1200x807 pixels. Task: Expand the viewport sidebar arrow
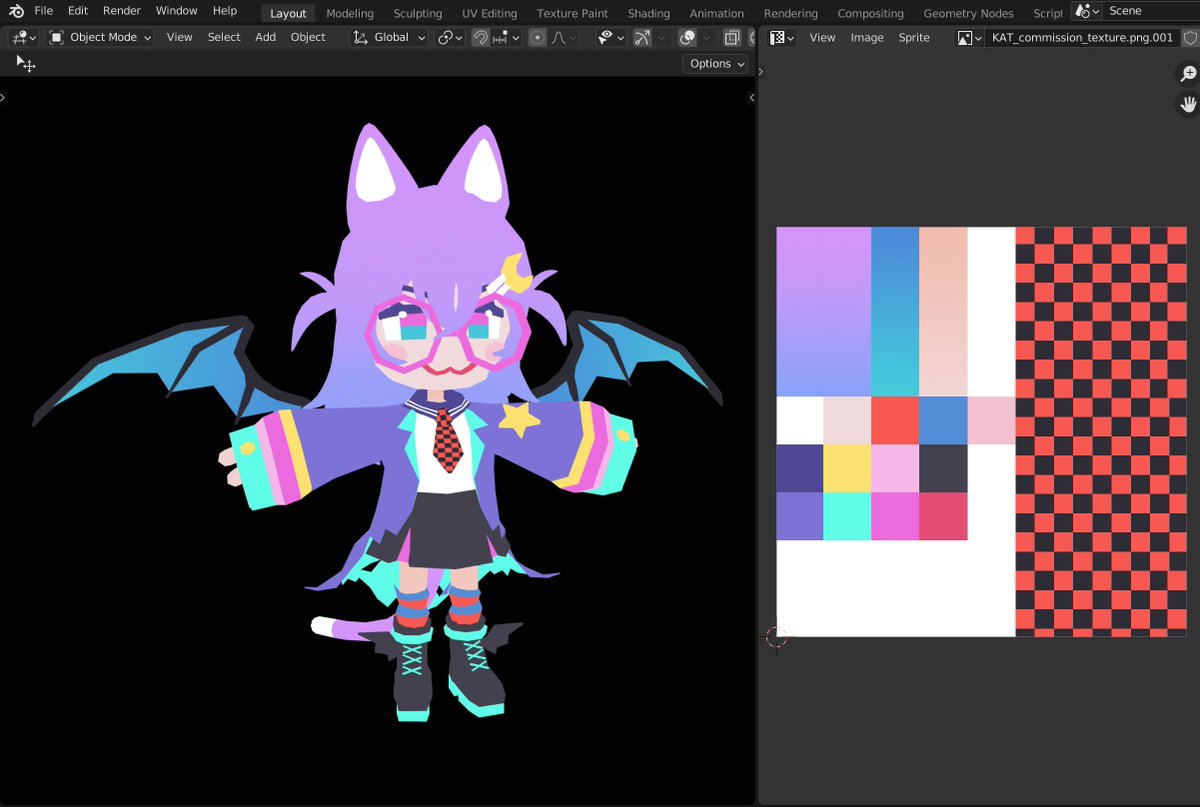click(x=752, y=97)
